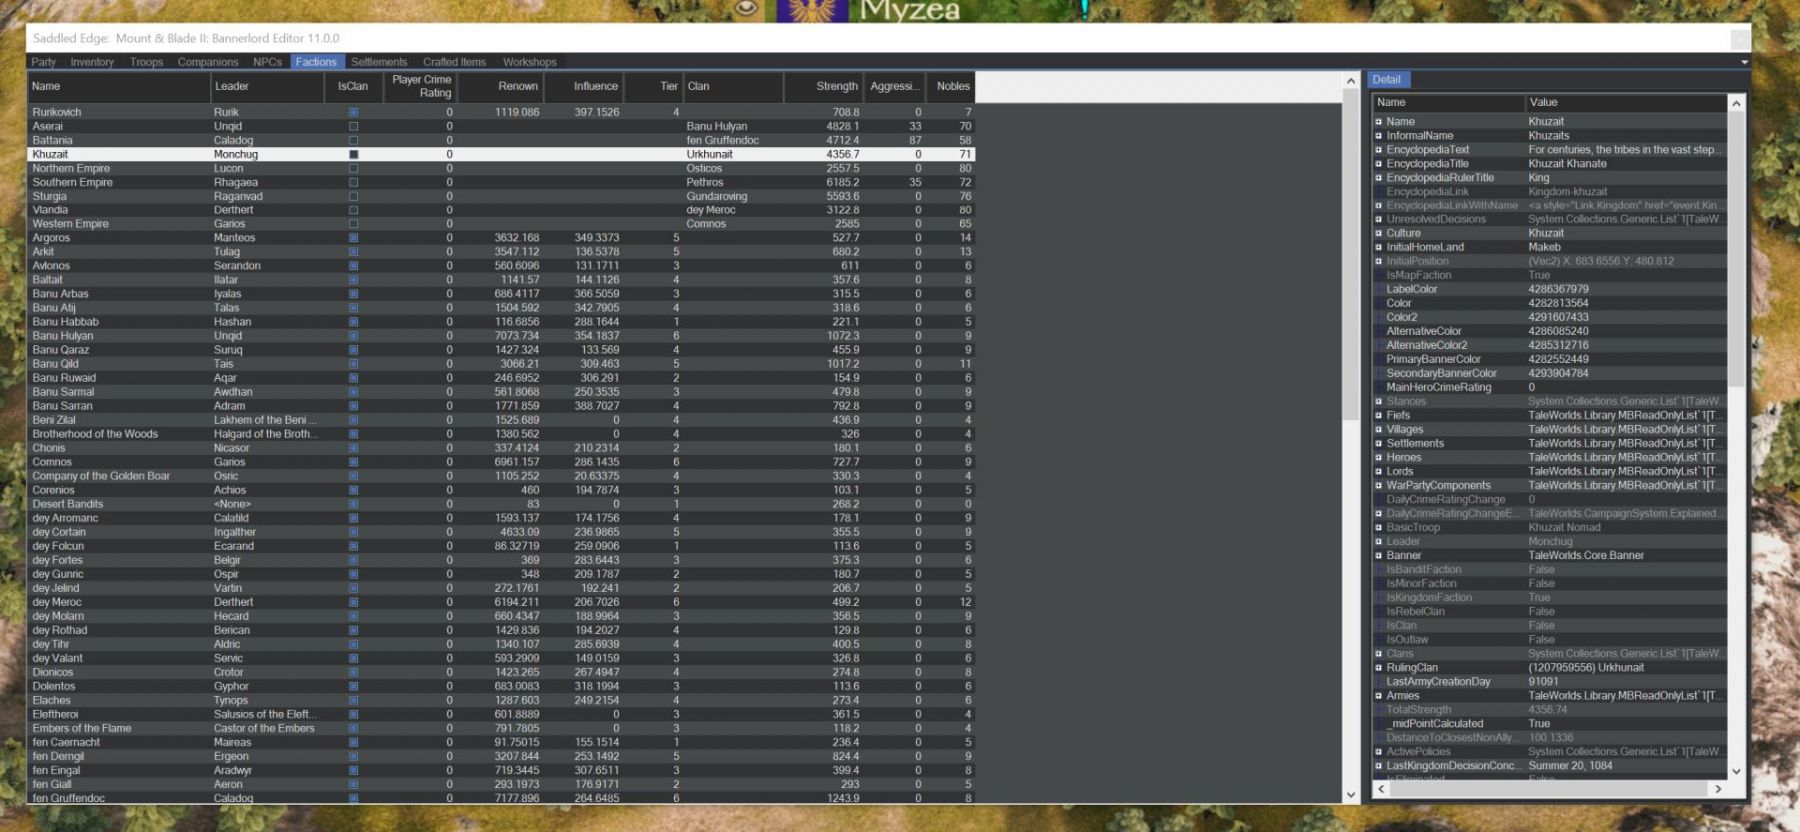Expand the Banner property node
The height and width of the screenshot is (832, 1800).
1379,556
